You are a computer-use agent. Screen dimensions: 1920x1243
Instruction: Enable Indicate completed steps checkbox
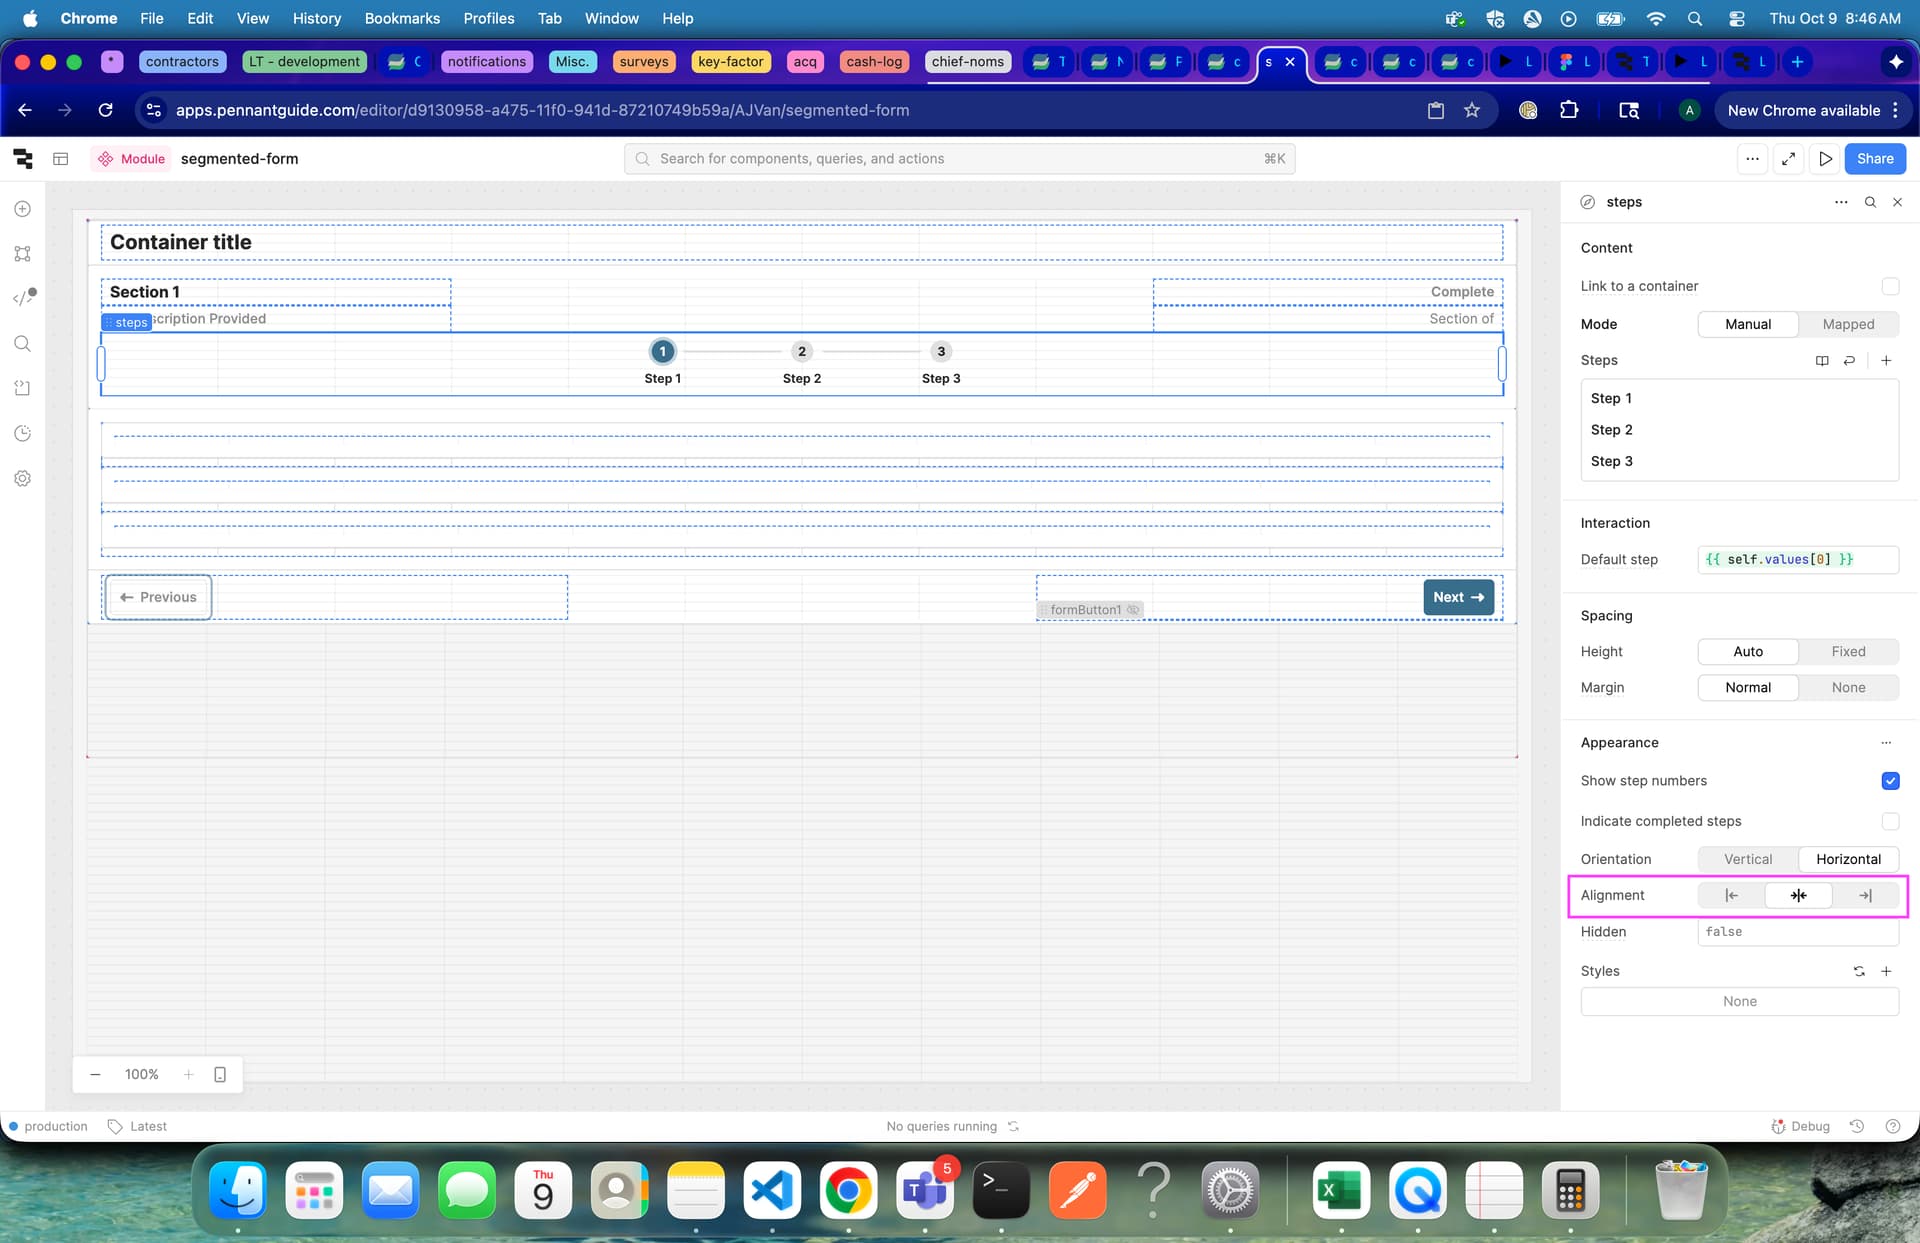(1890, 821)
